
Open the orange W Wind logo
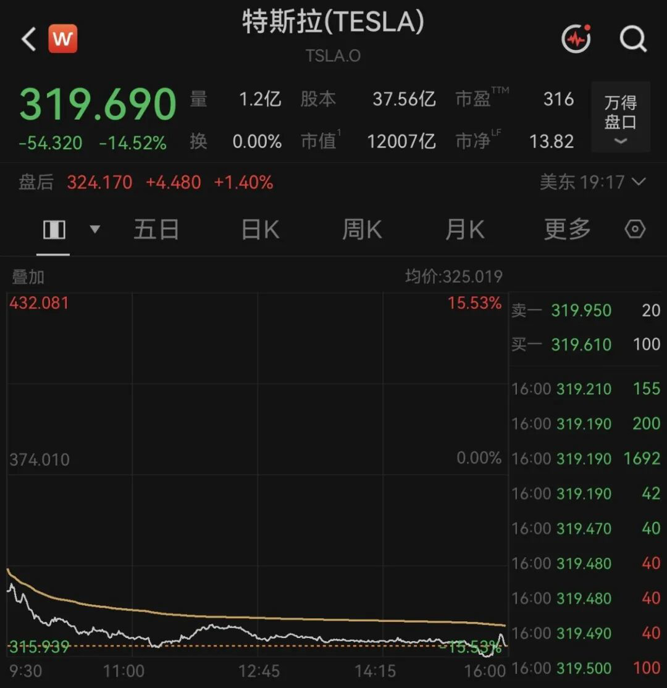63,39
